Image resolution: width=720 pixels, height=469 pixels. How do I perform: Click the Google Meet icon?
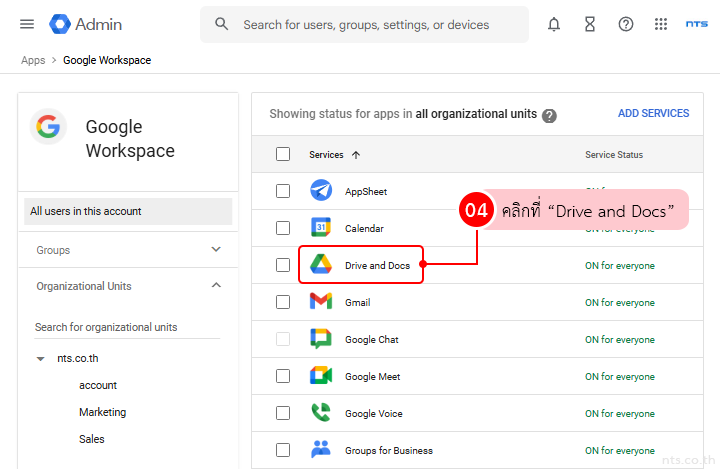pos(320,376)
